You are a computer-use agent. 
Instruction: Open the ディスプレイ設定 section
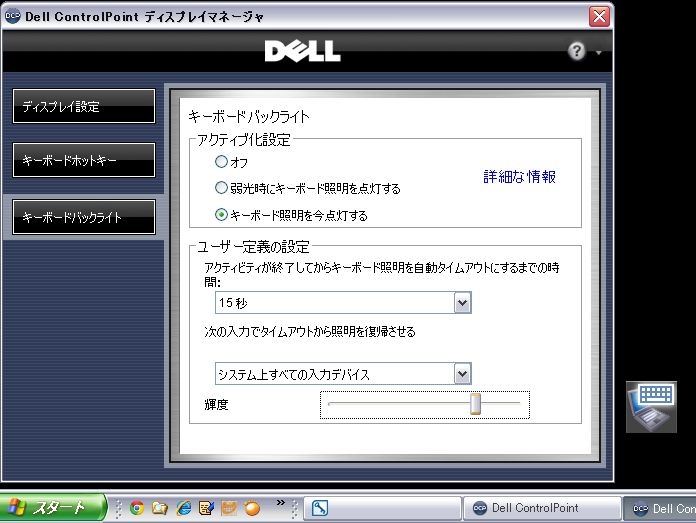[x=84, y=106]
